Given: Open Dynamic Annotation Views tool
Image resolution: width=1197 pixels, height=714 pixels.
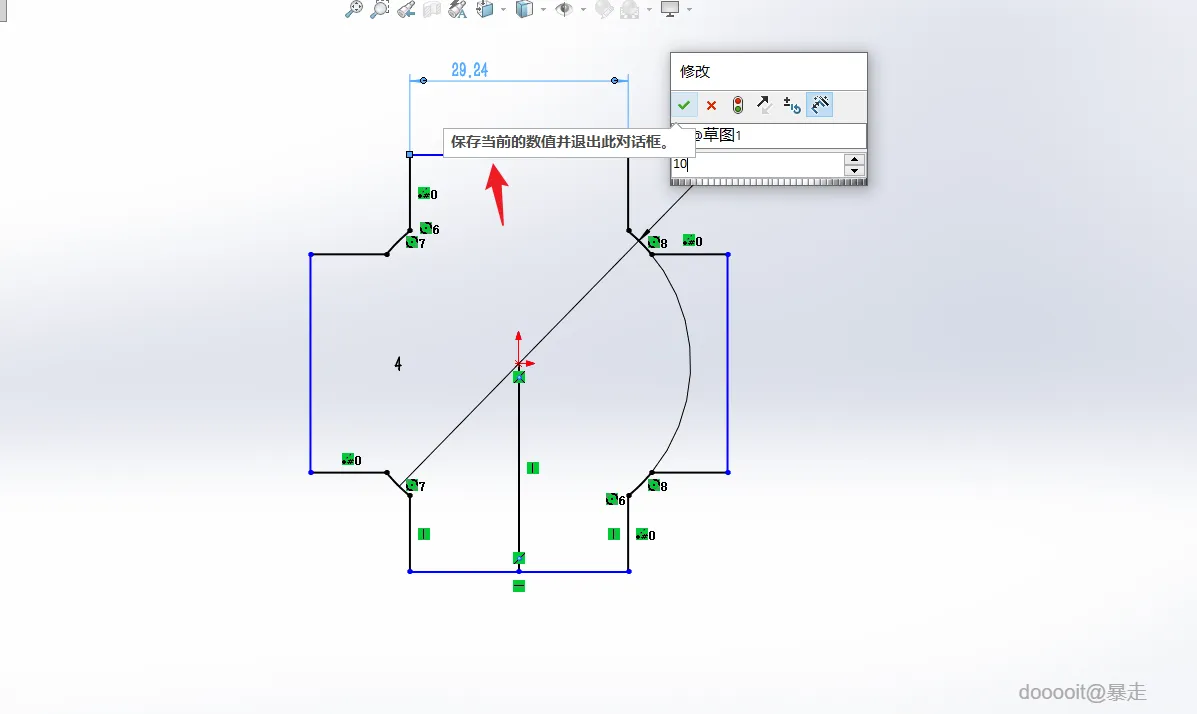Looking at the screenshot, I should tap(457, 9).
